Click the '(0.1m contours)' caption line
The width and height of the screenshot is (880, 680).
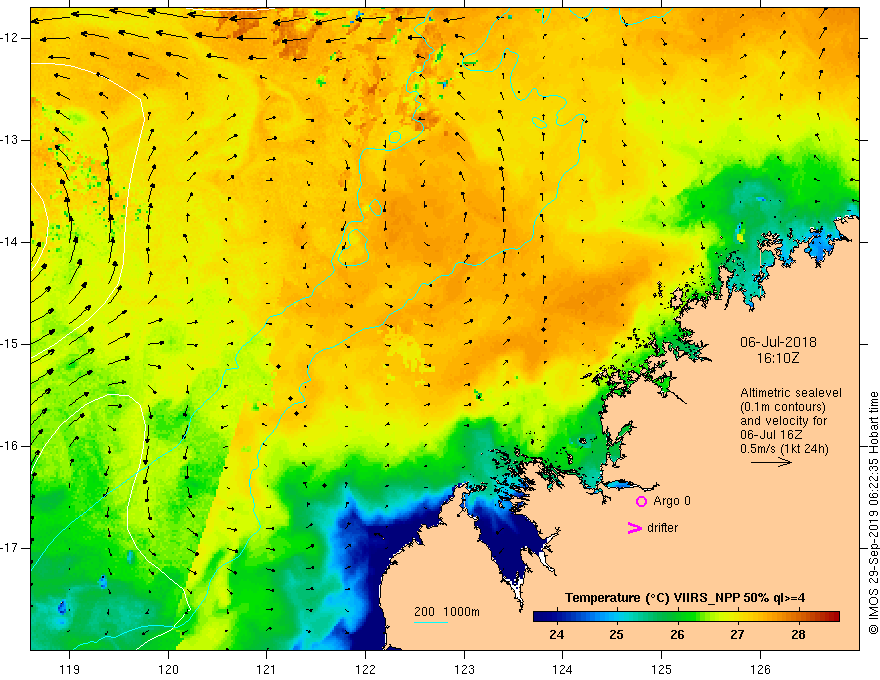tap(782, 407)
